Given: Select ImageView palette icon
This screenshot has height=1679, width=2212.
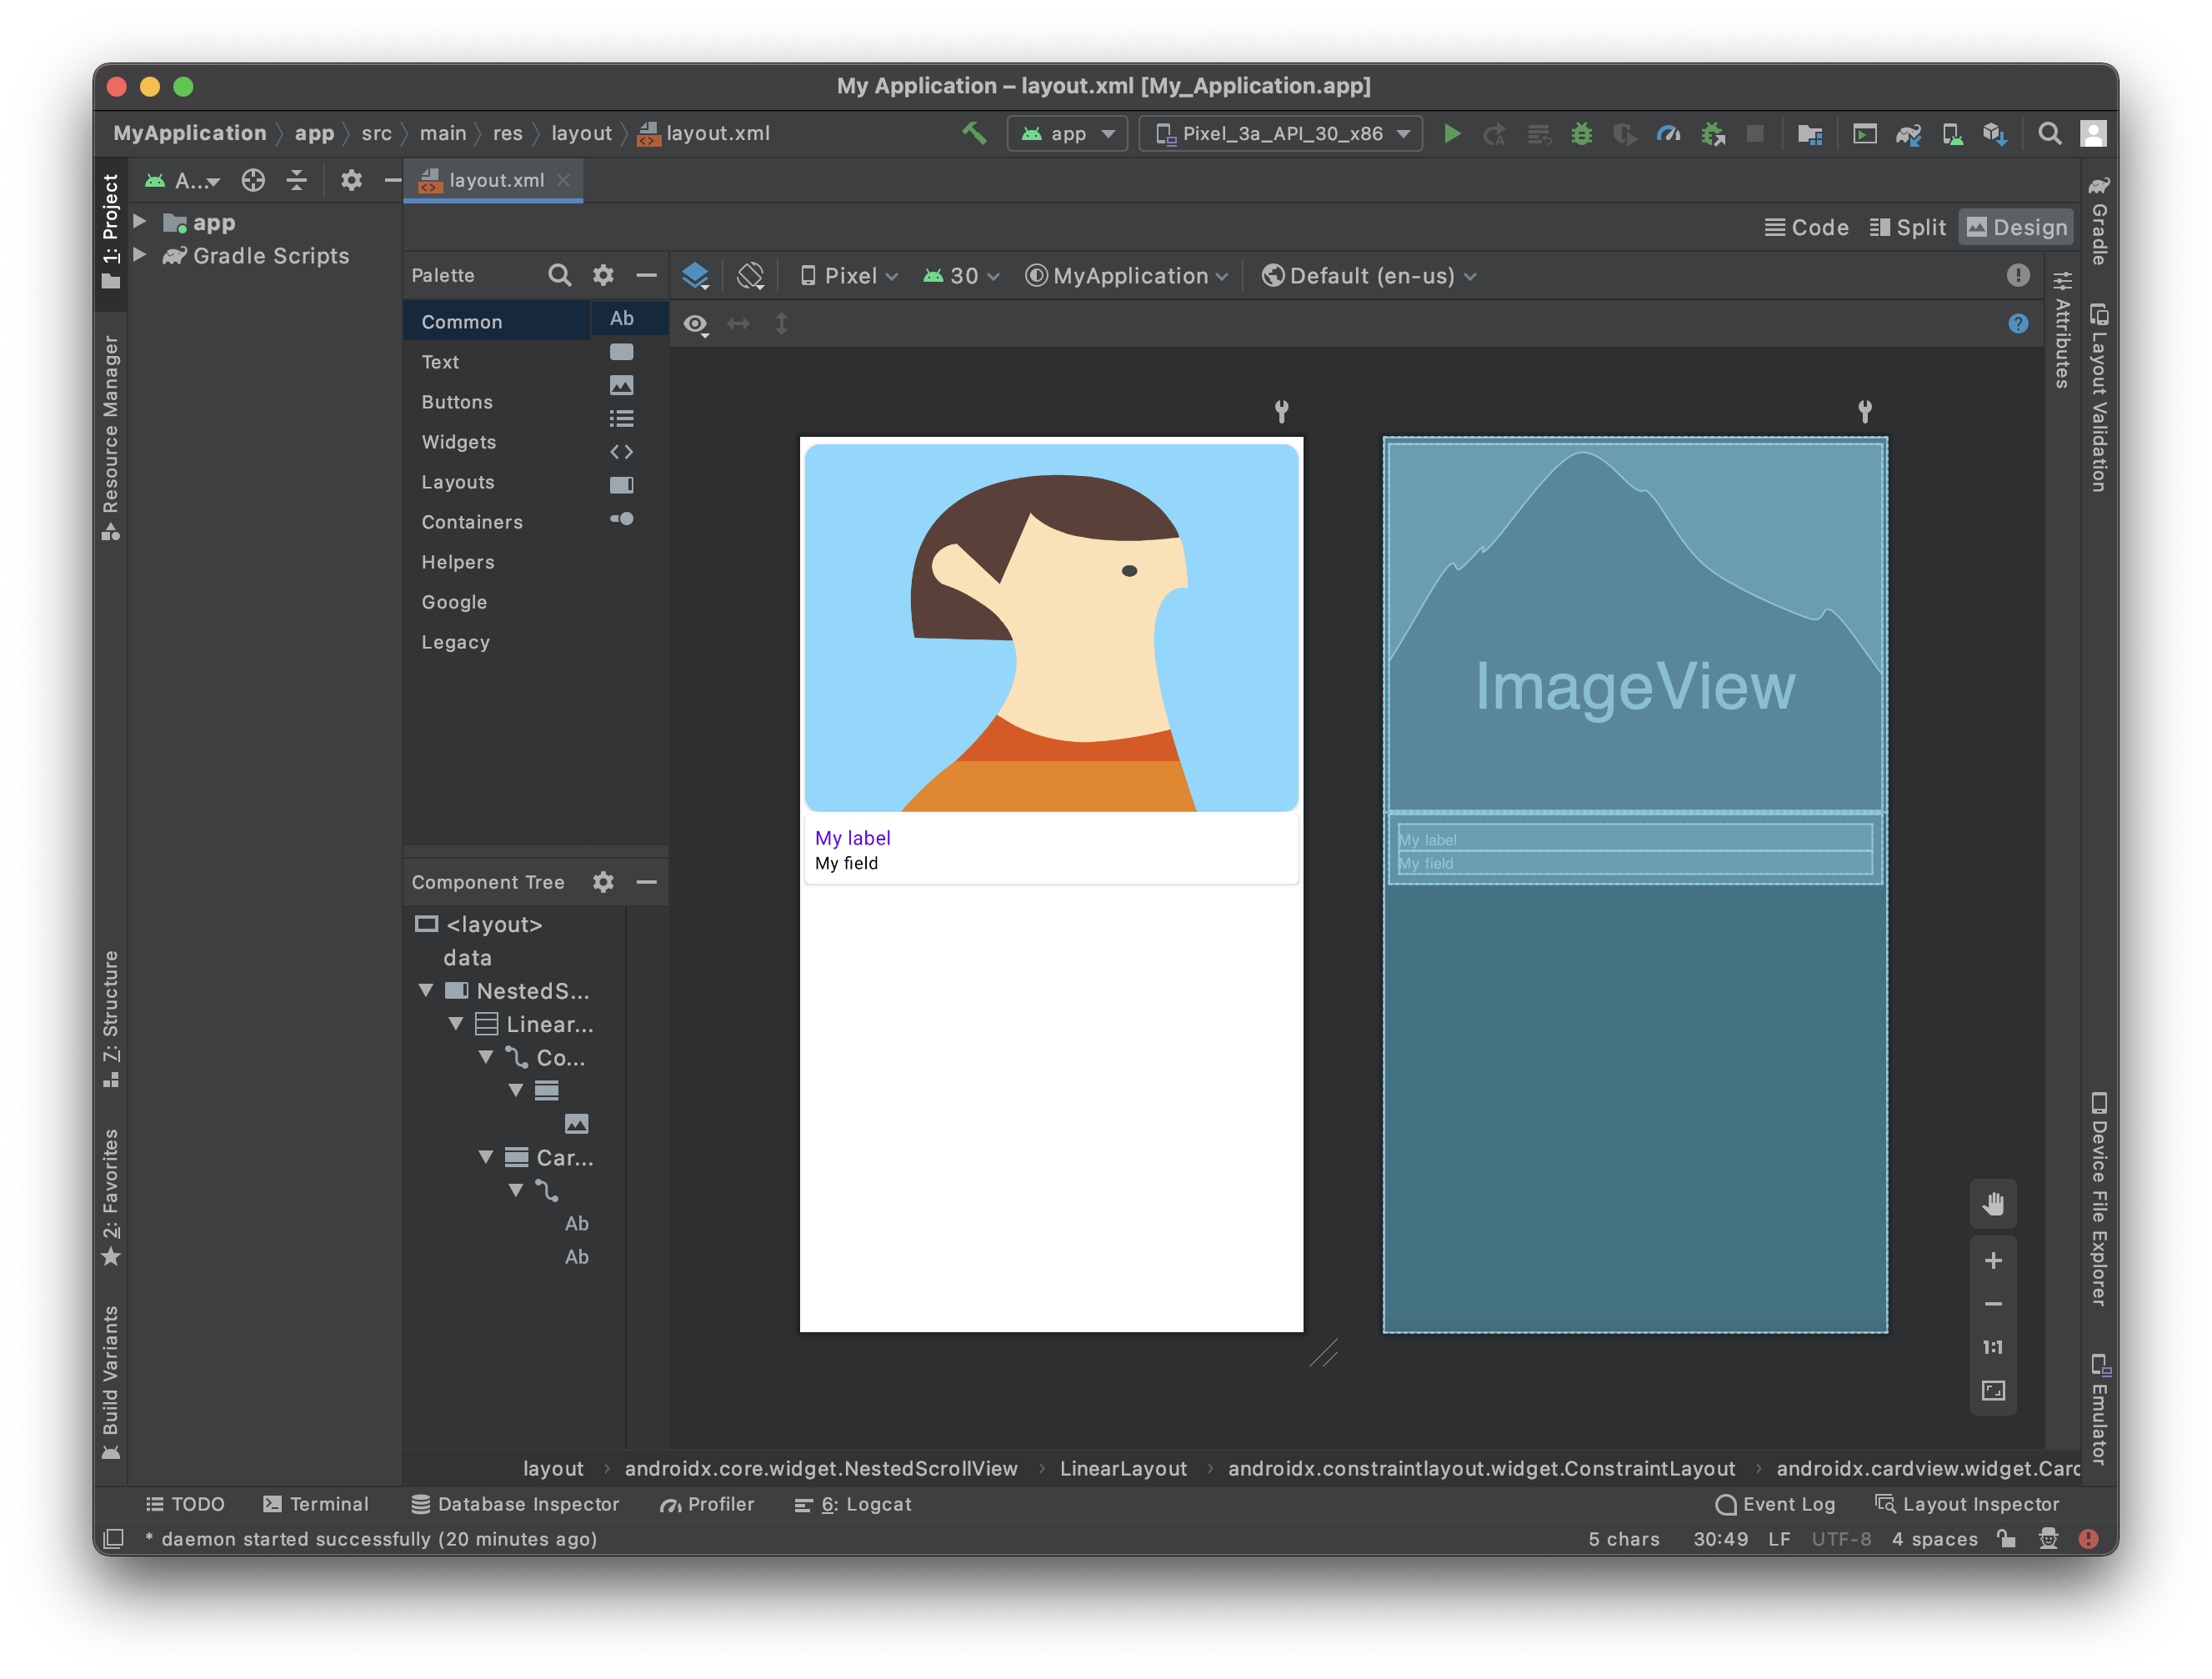Looking at the screenshot, I should coord(622,385).
